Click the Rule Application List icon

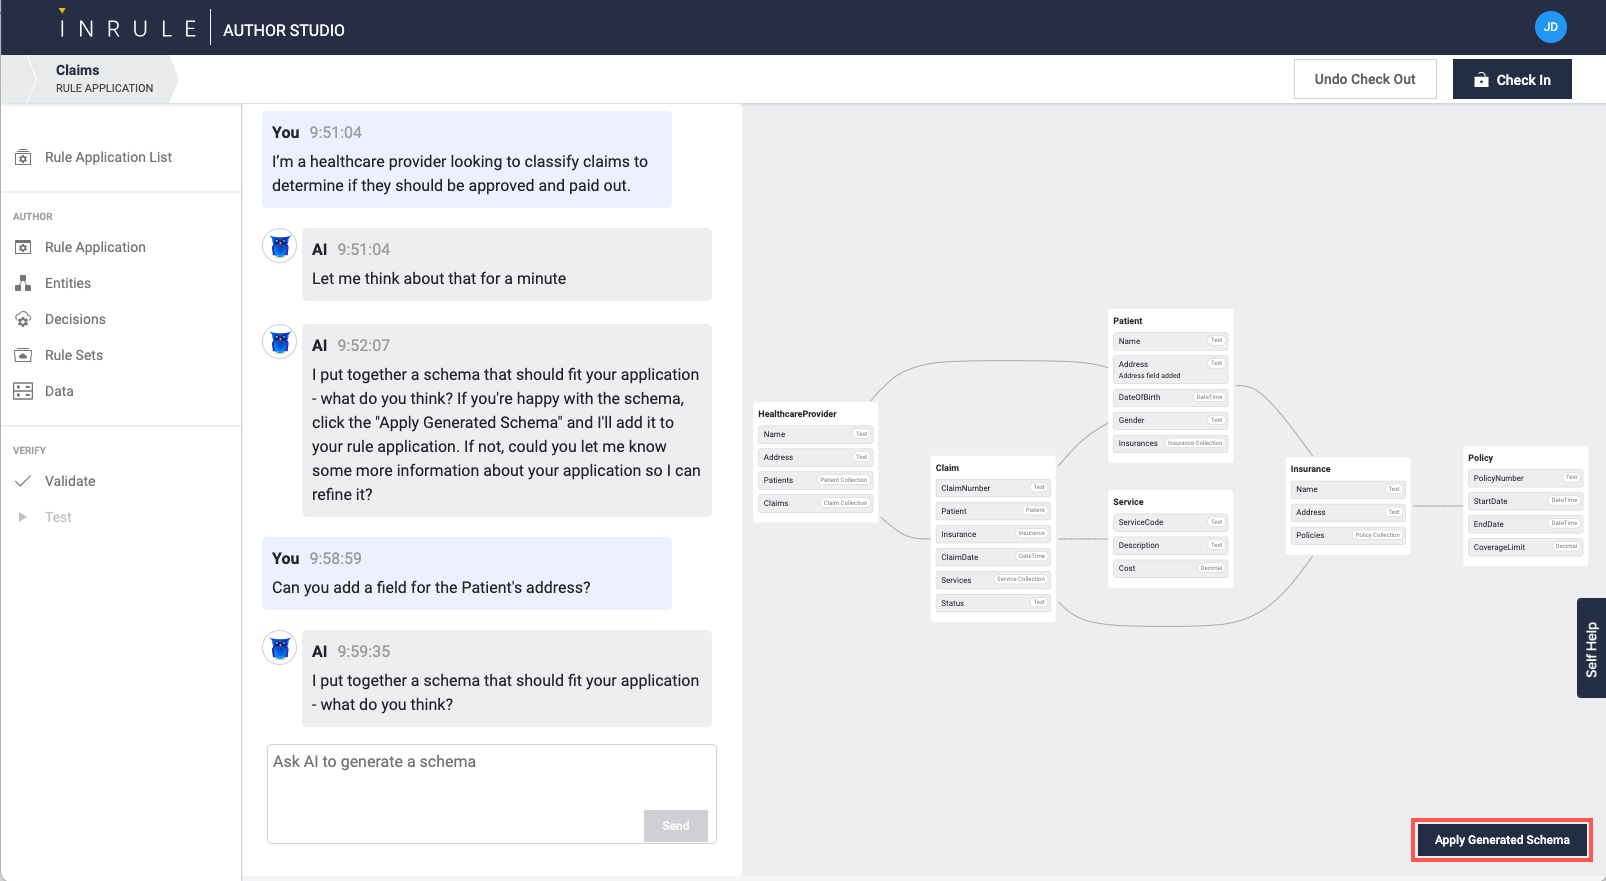pos(23,157)
